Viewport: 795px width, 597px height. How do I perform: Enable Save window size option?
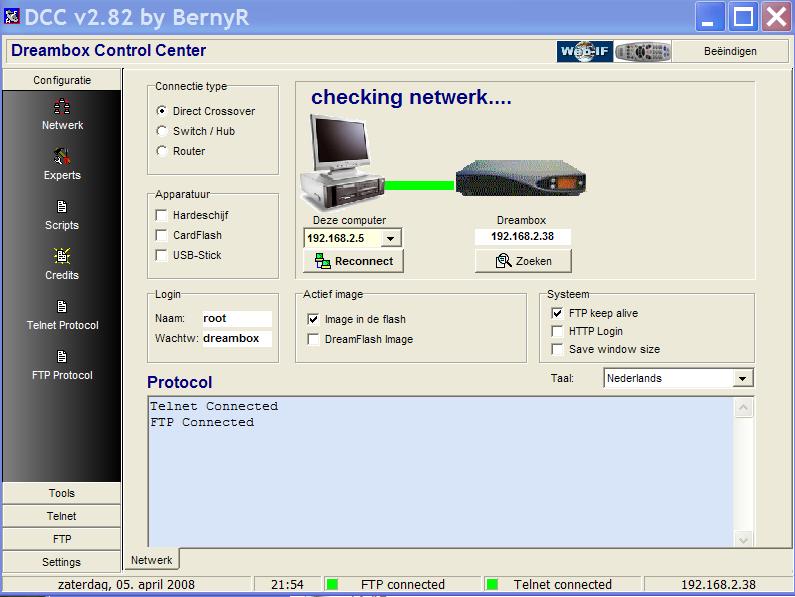(557, 349)
